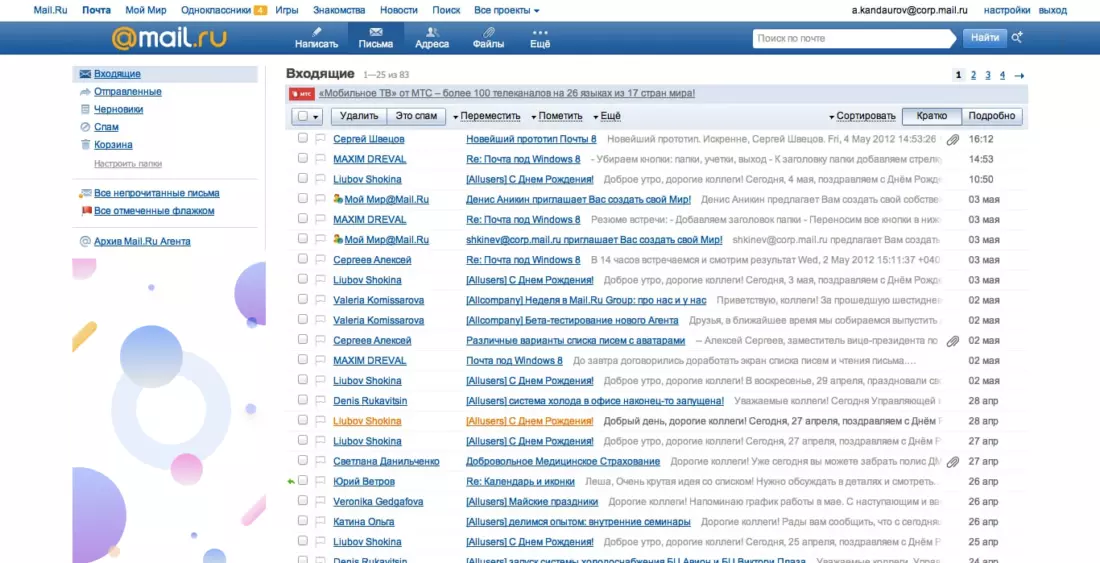Open Поиск in top navigation
This screenshot has width=1100, height=563.
pos(446,11)
